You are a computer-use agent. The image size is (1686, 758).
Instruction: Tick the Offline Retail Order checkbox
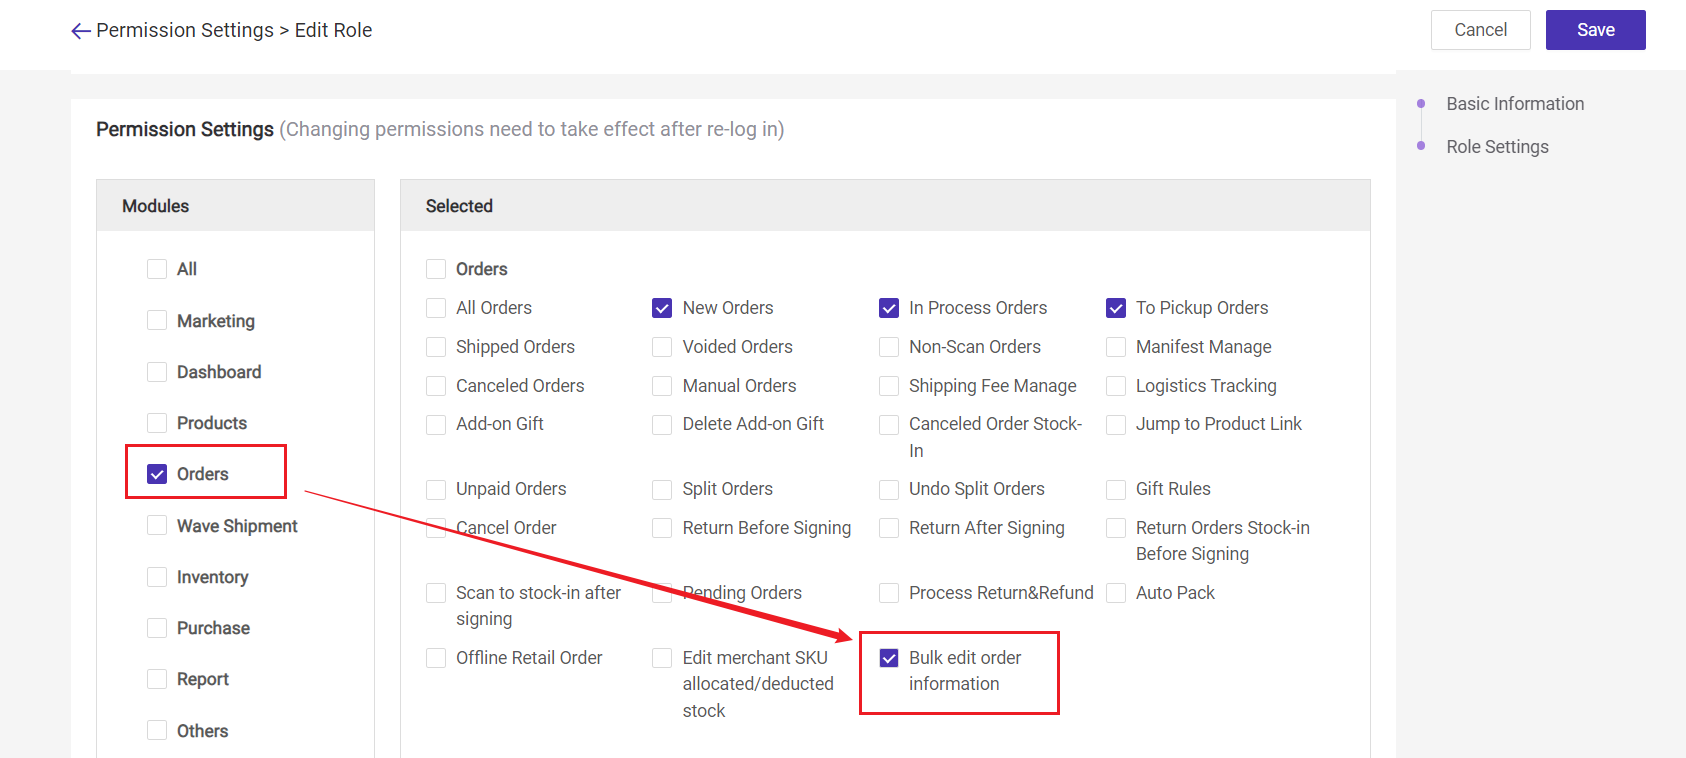point(436,658)
